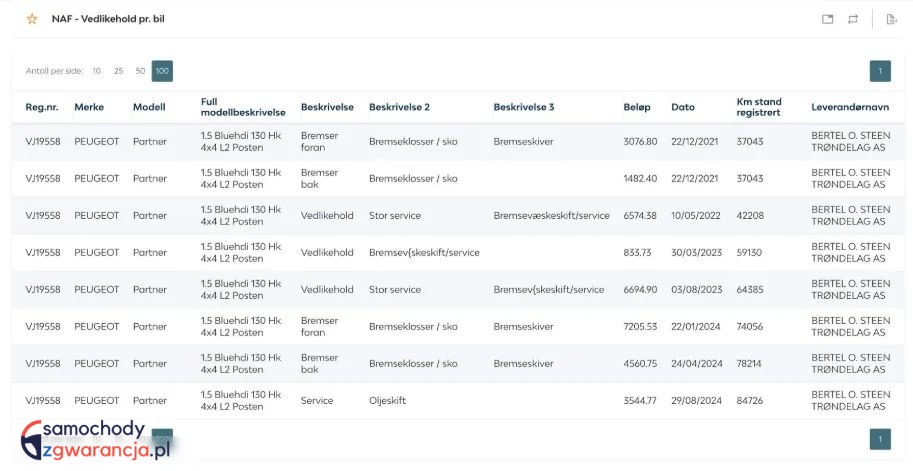Set 50 rows per page

[140, 71]
